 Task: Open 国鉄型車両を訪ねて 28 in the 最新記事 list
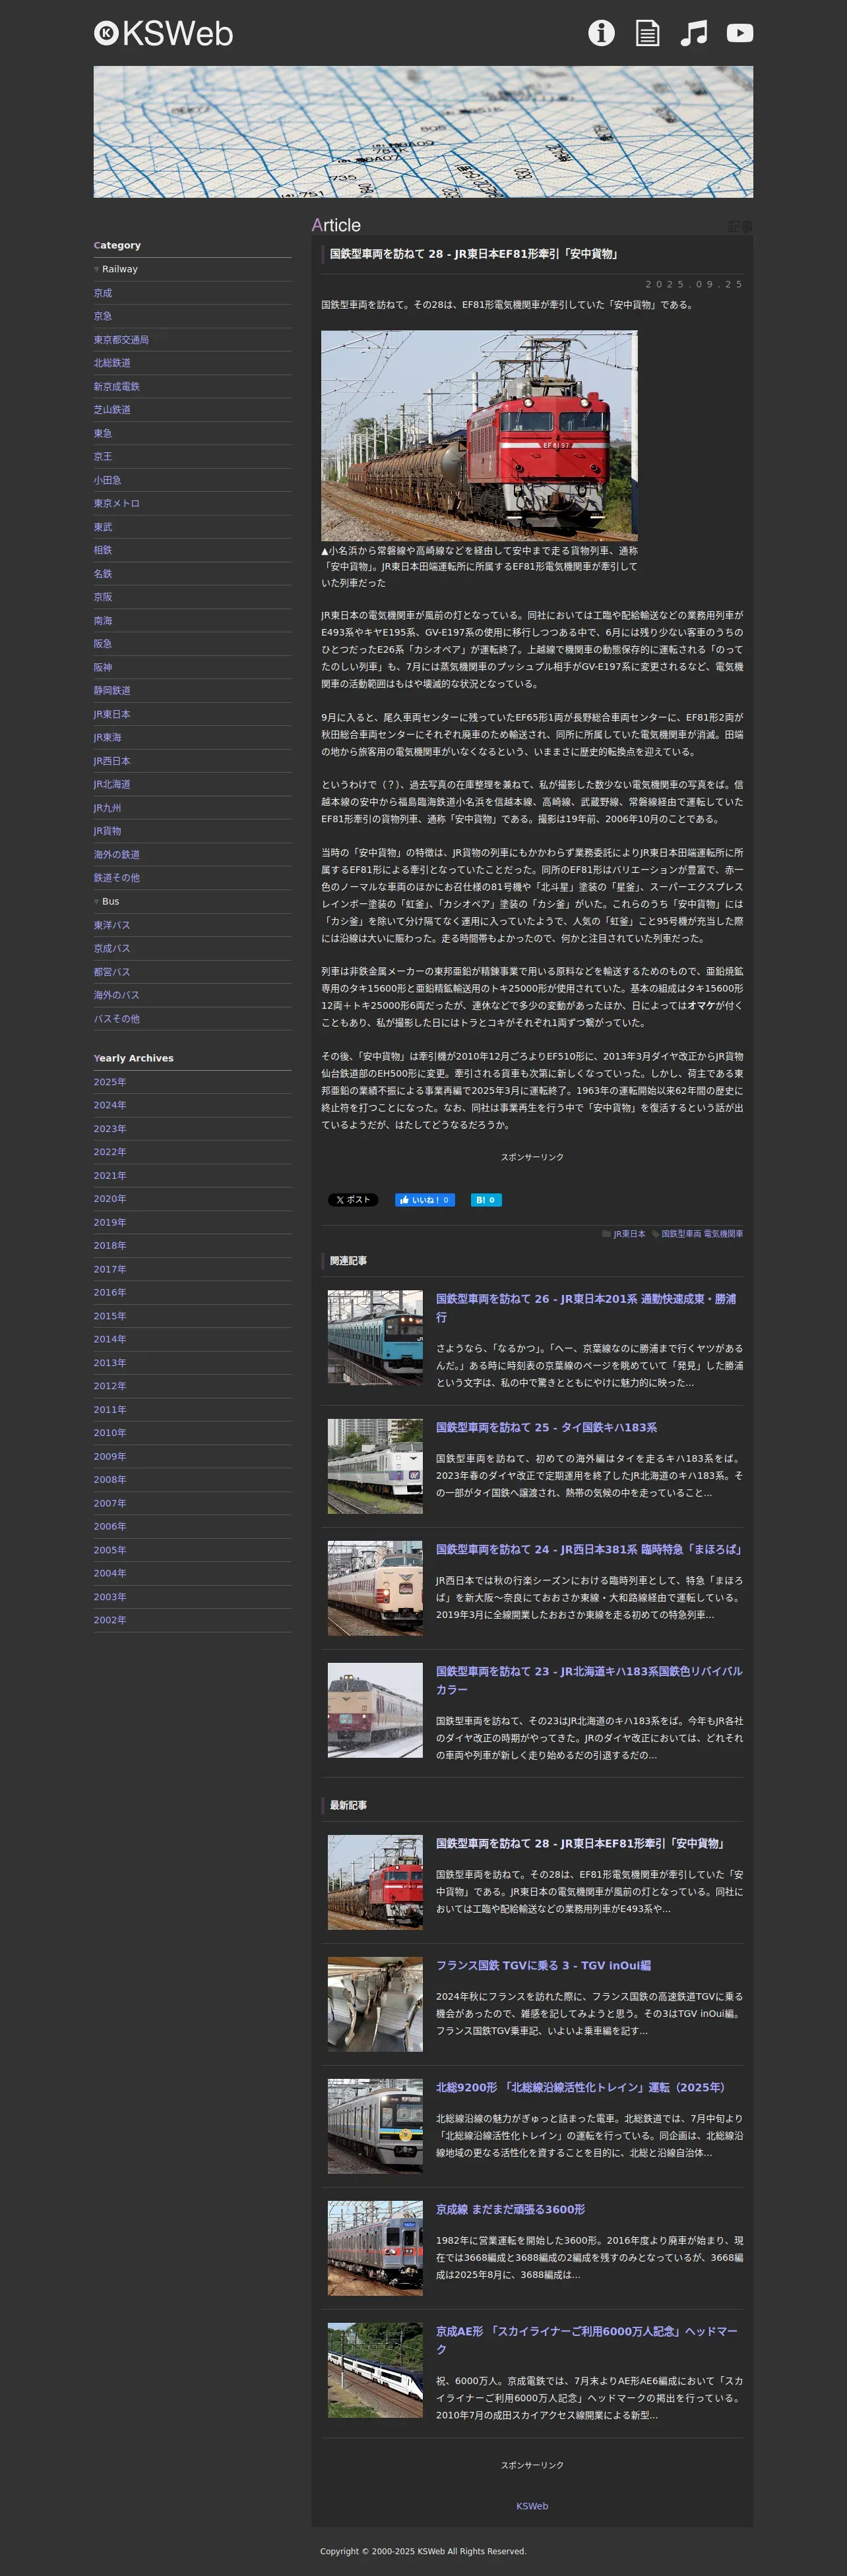[581, 1843]
